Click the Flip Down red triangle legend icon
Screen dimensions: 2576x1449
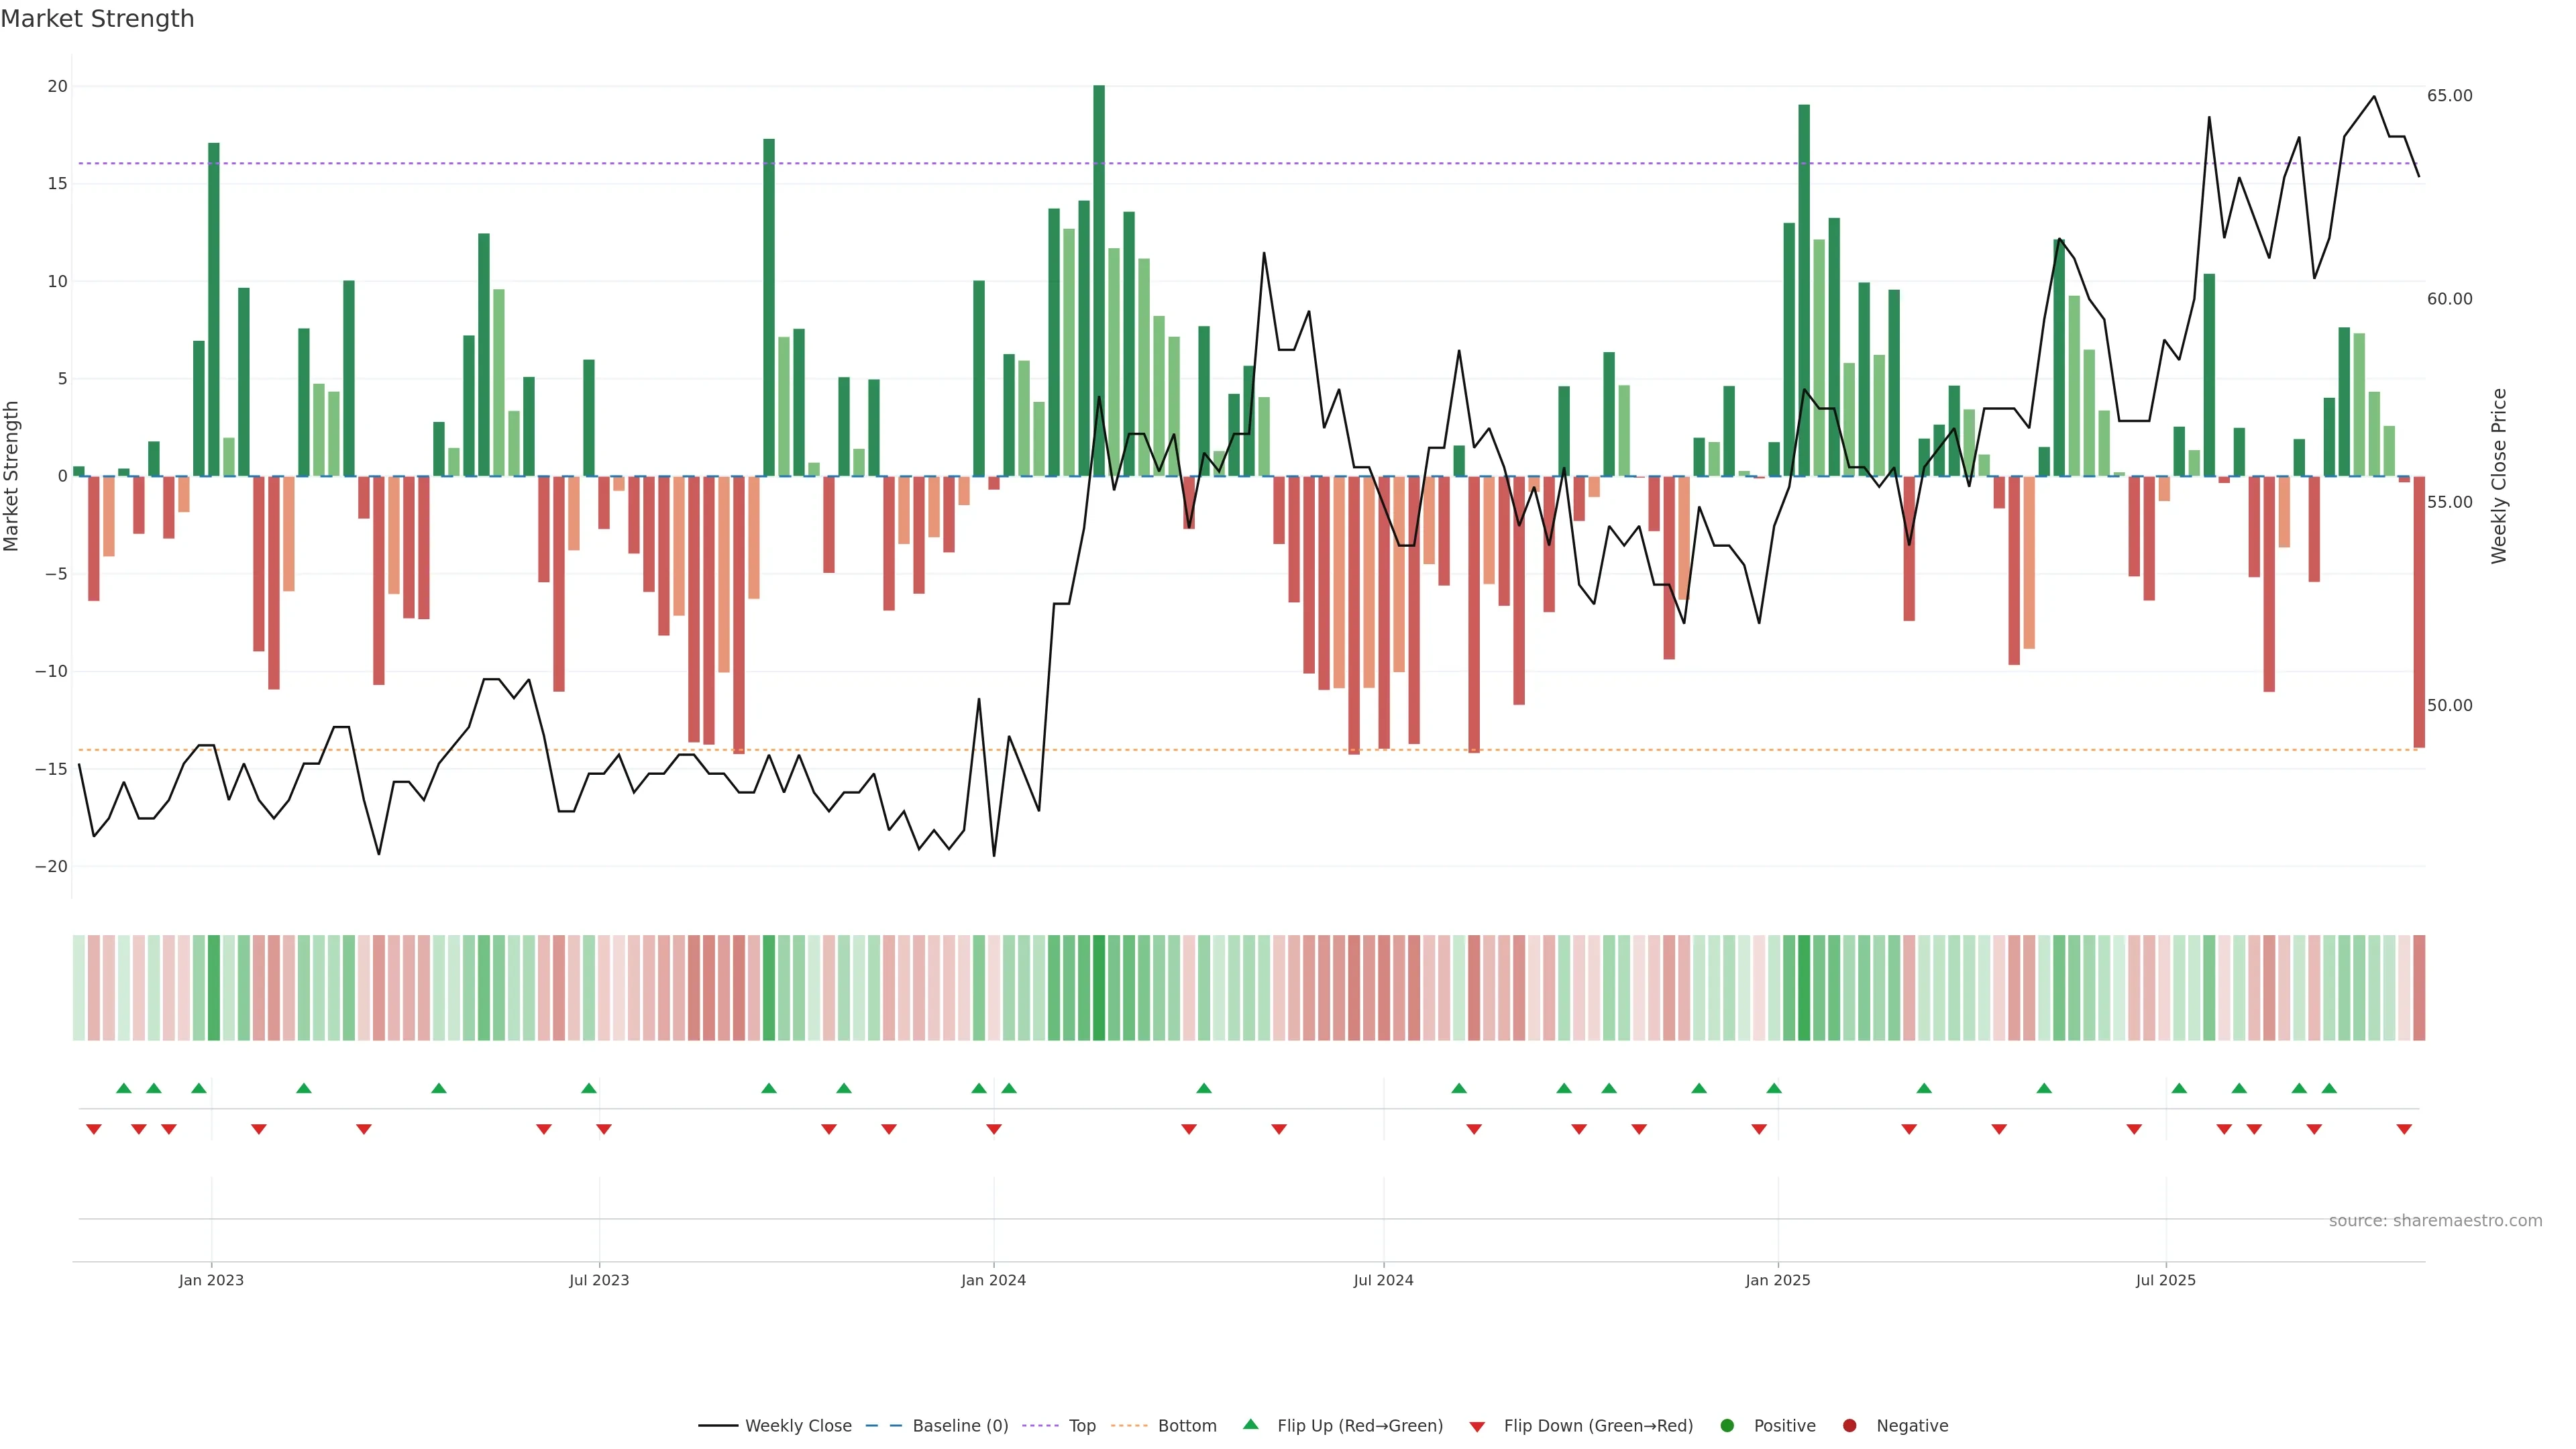tap(1477, 1427)
